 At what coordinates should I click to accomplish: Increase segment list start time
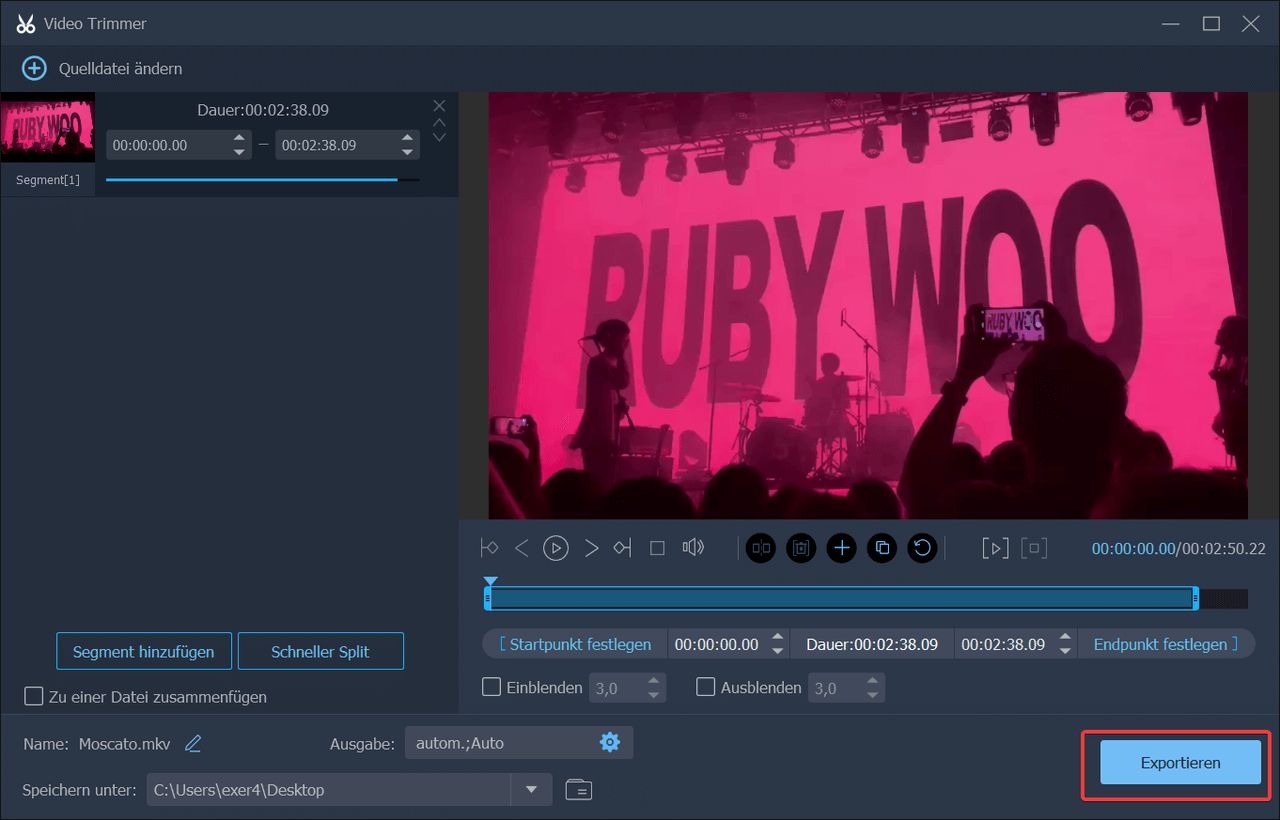pyautogui.click(x=239, y=138)
